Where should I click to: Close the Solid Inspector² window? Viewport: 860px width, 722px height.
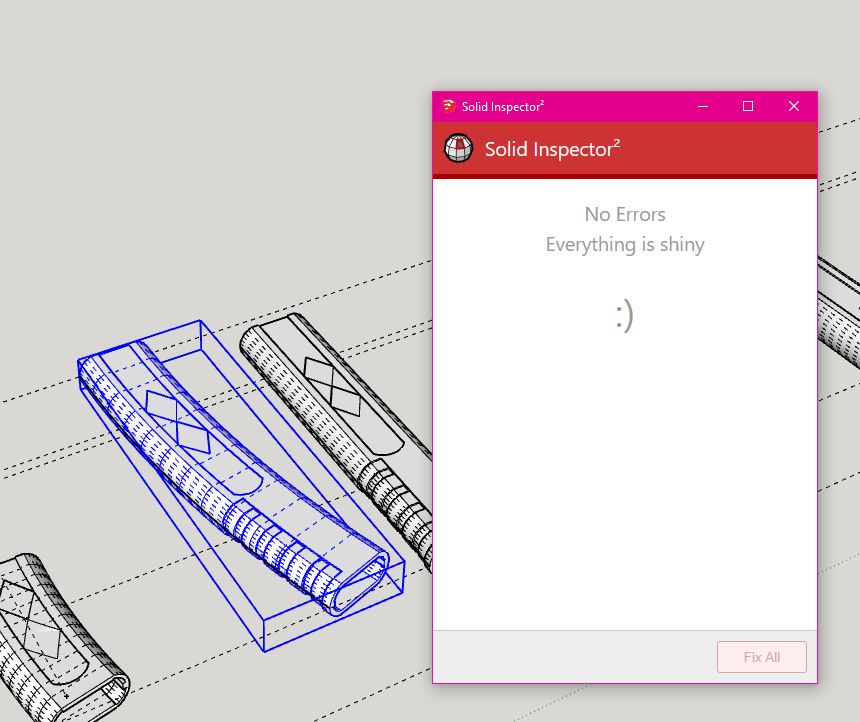point(793,106)
